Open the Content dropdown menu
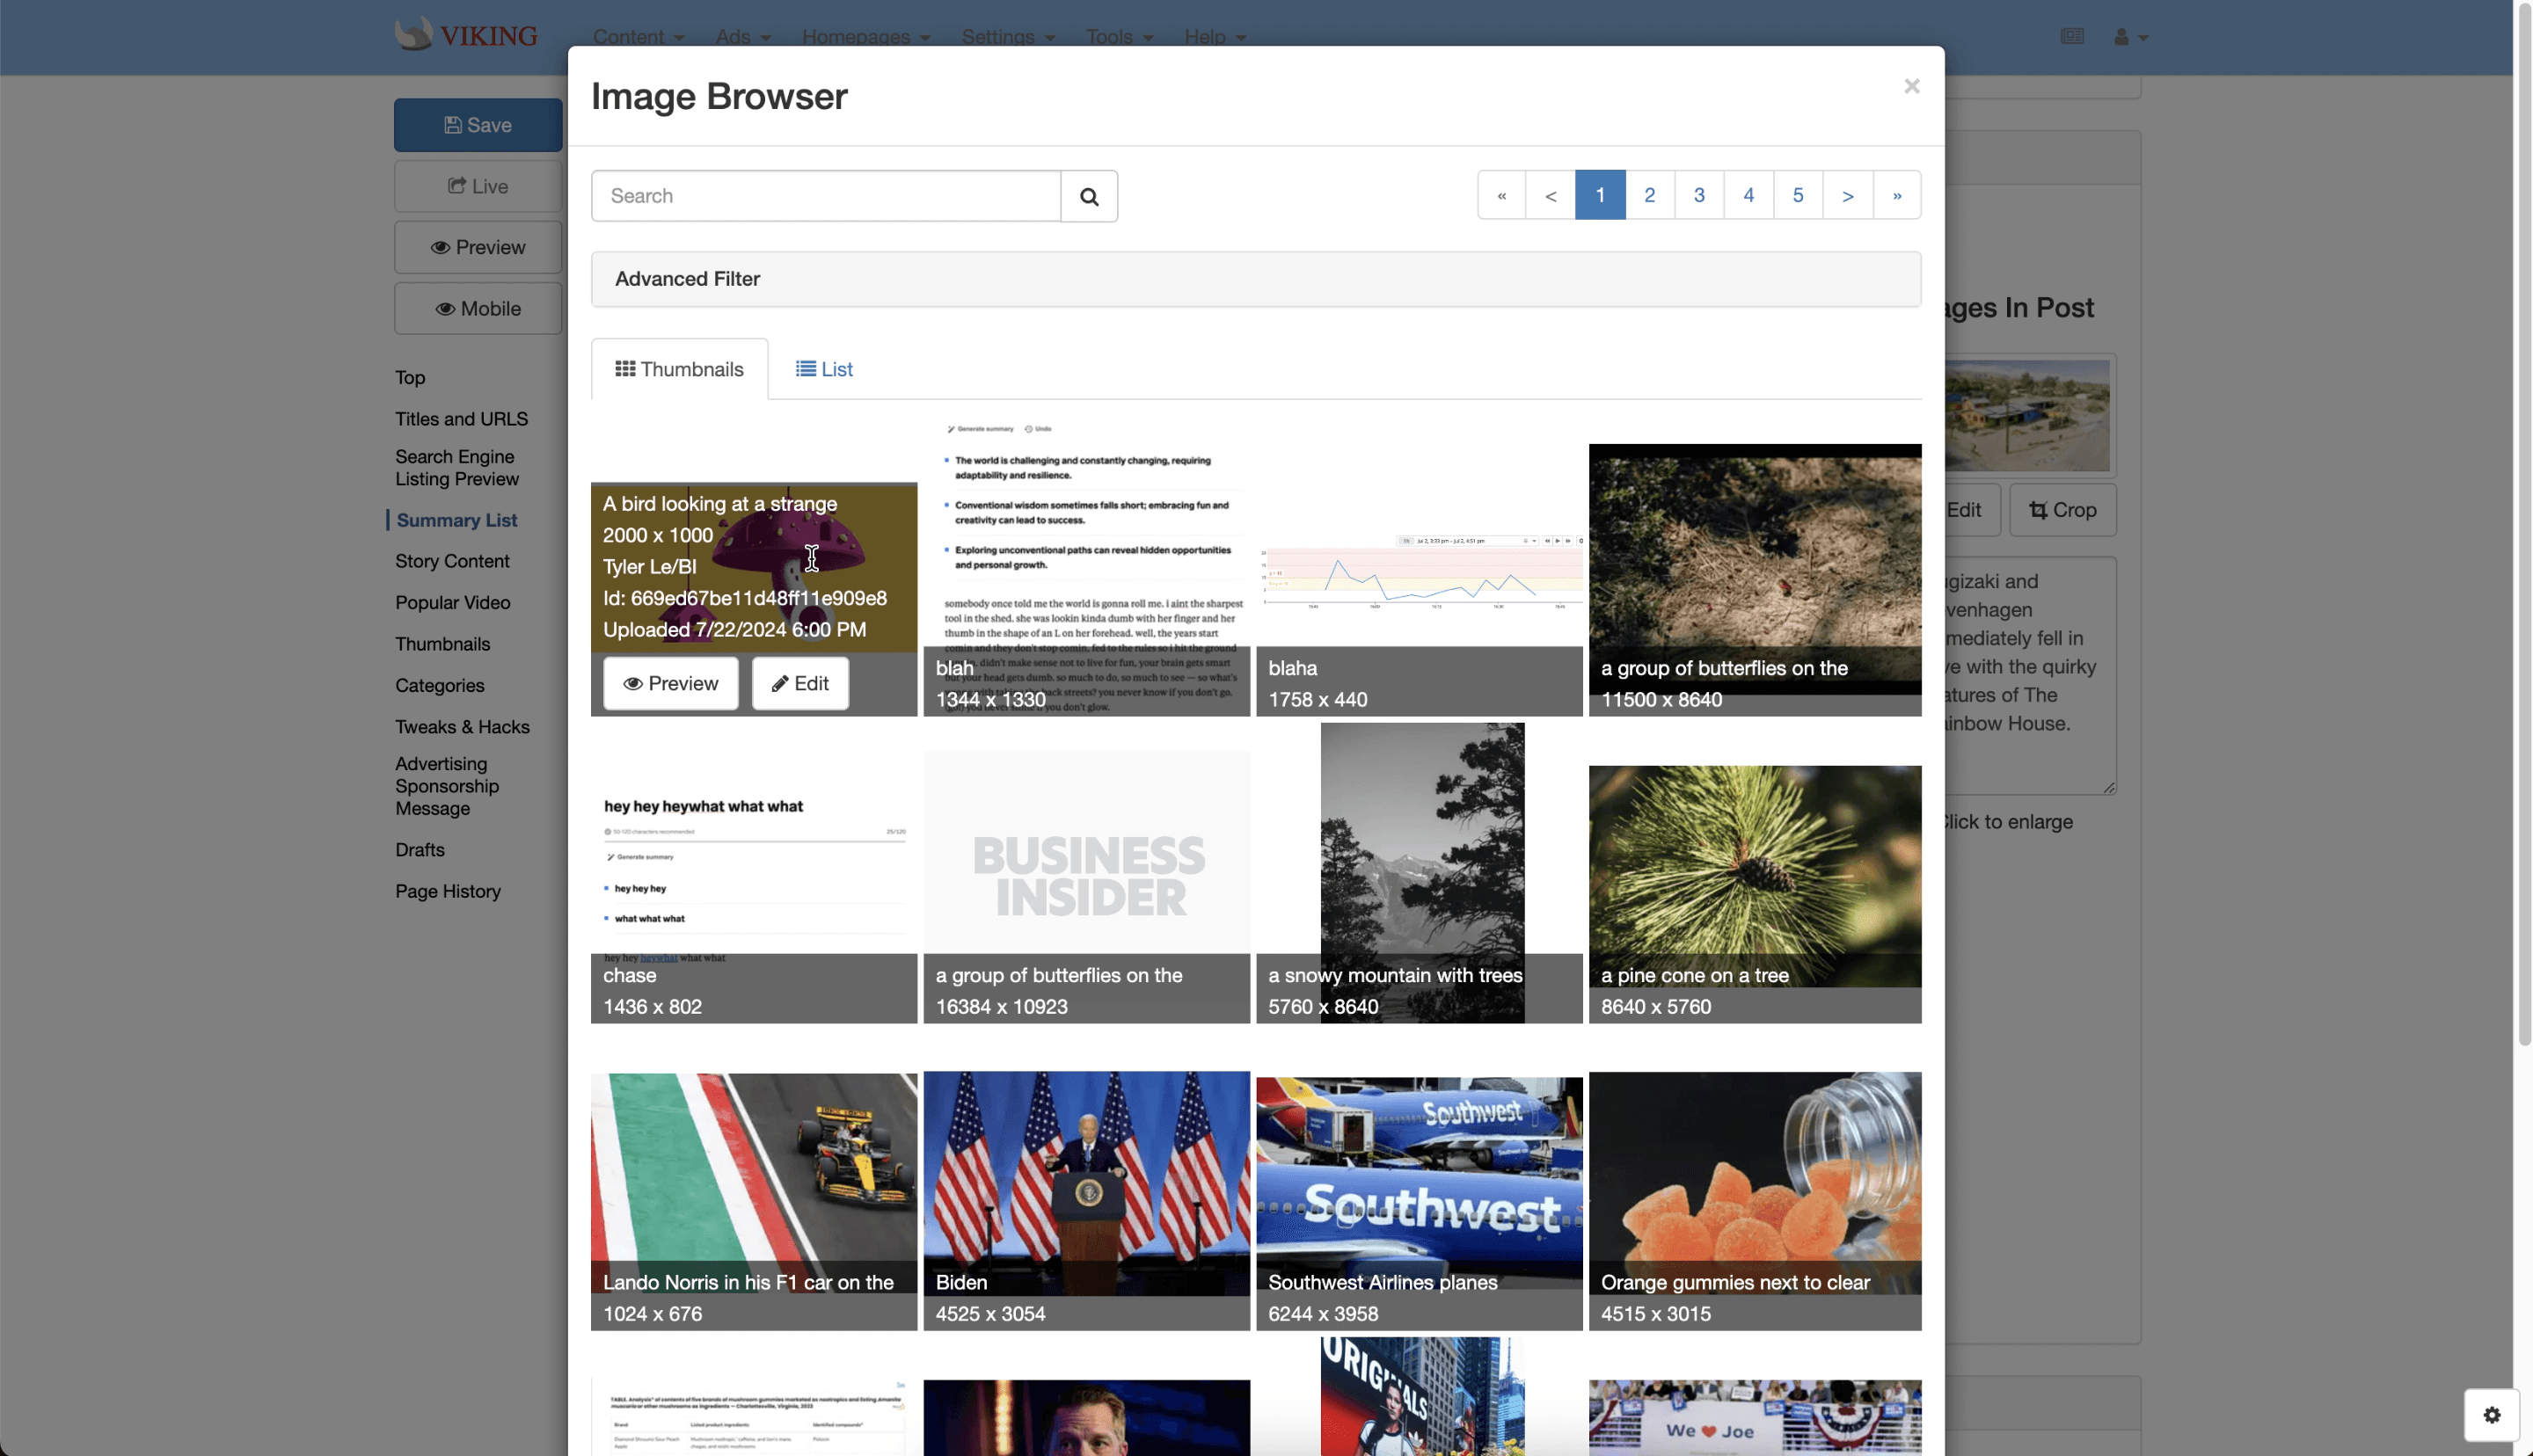Image resolution: width=2533 pixels, height=1456 pixels. point(638,37)
